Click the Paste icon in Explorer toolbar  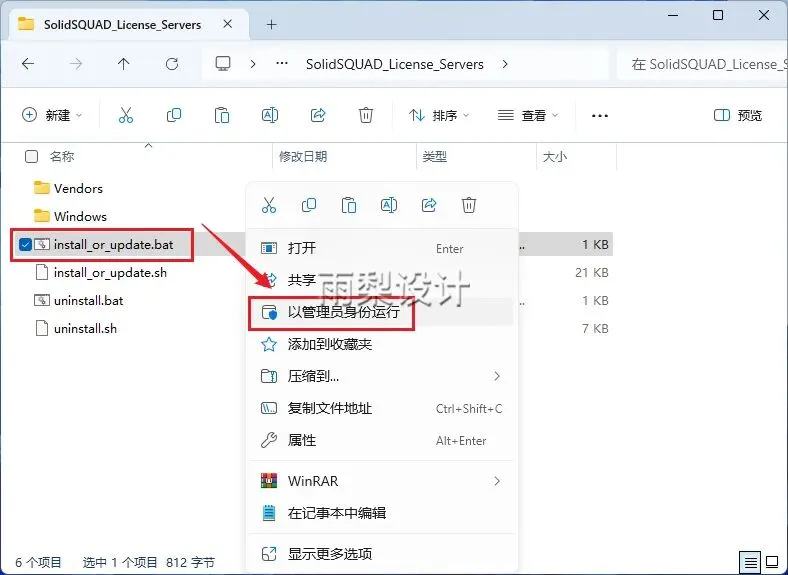(222, 115)
